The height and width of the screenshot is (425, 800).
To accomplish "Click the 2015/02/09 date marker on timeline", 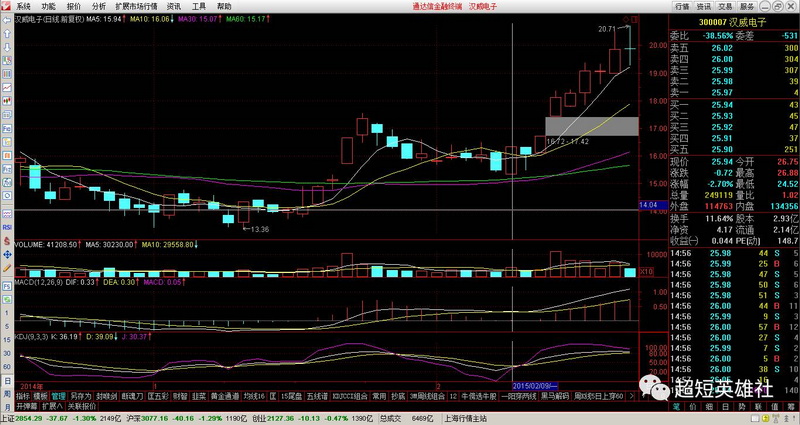I will 533,385.
